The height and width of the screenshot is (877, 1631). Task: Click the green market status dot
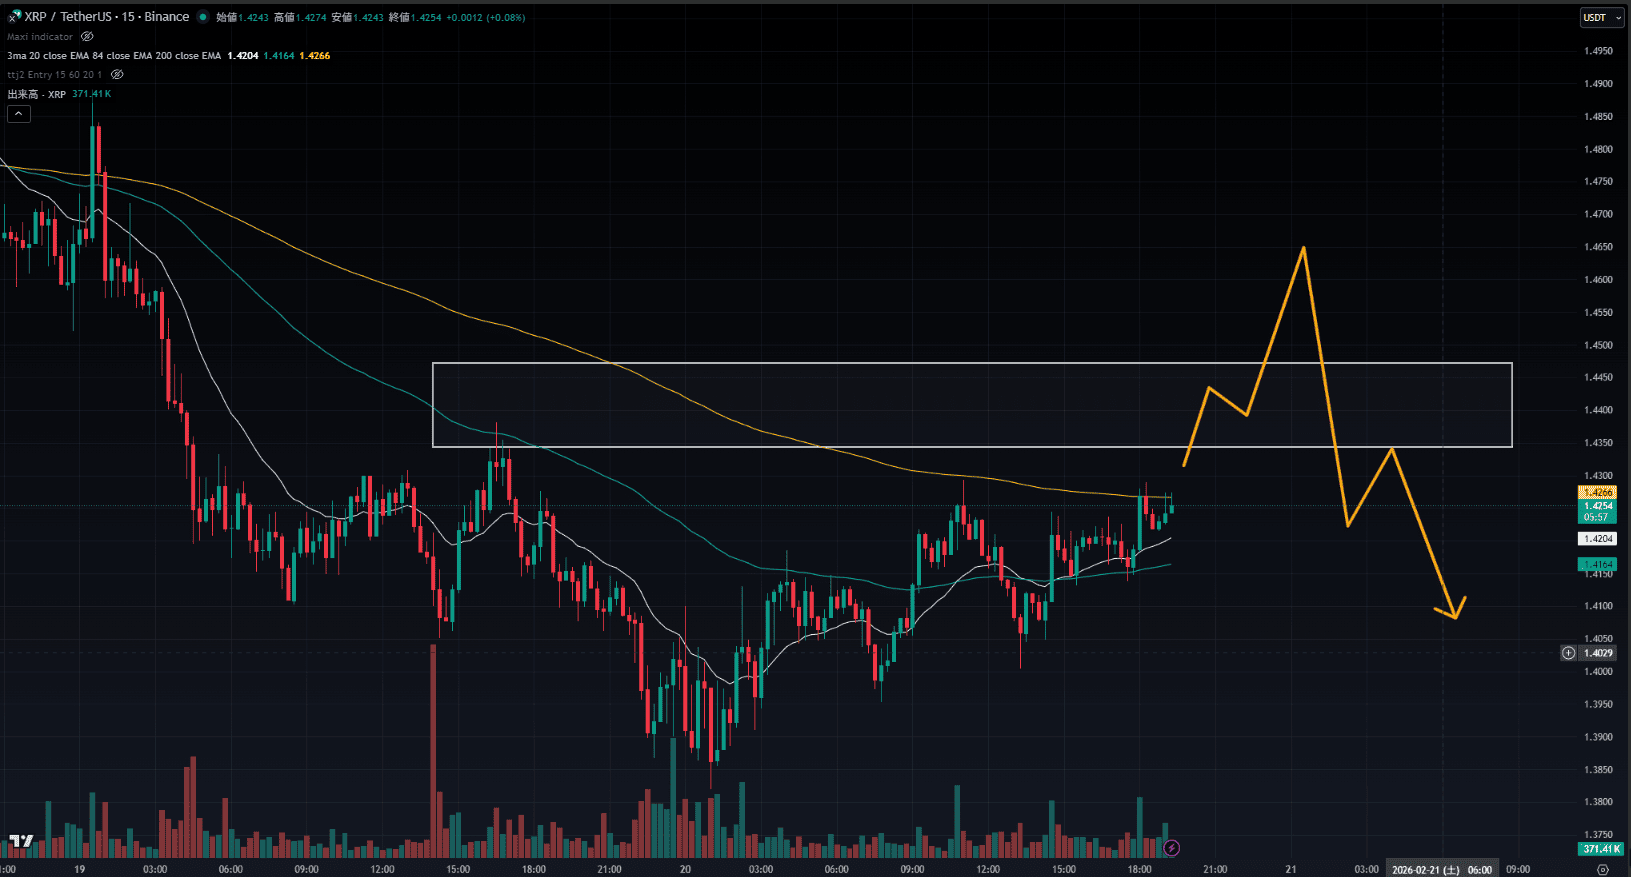[203, 17]
